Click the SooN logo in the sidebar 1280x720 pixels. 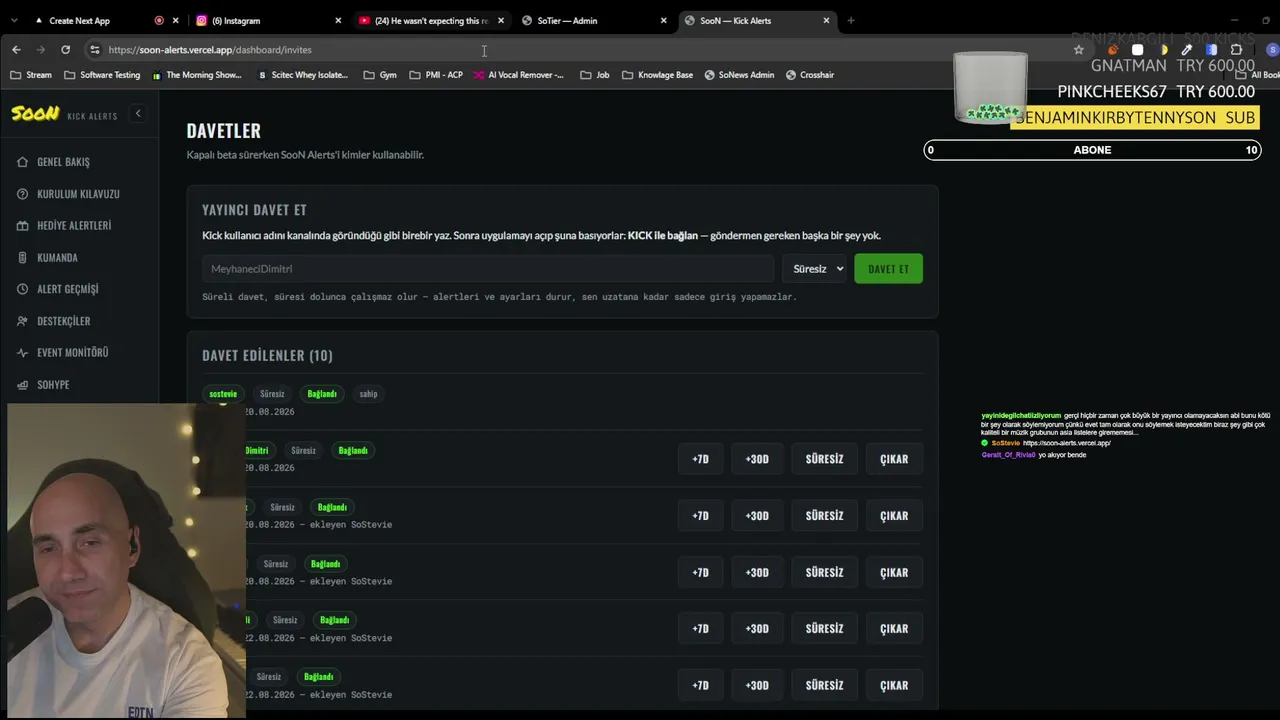pyautogui.click(x=36, y=114)
